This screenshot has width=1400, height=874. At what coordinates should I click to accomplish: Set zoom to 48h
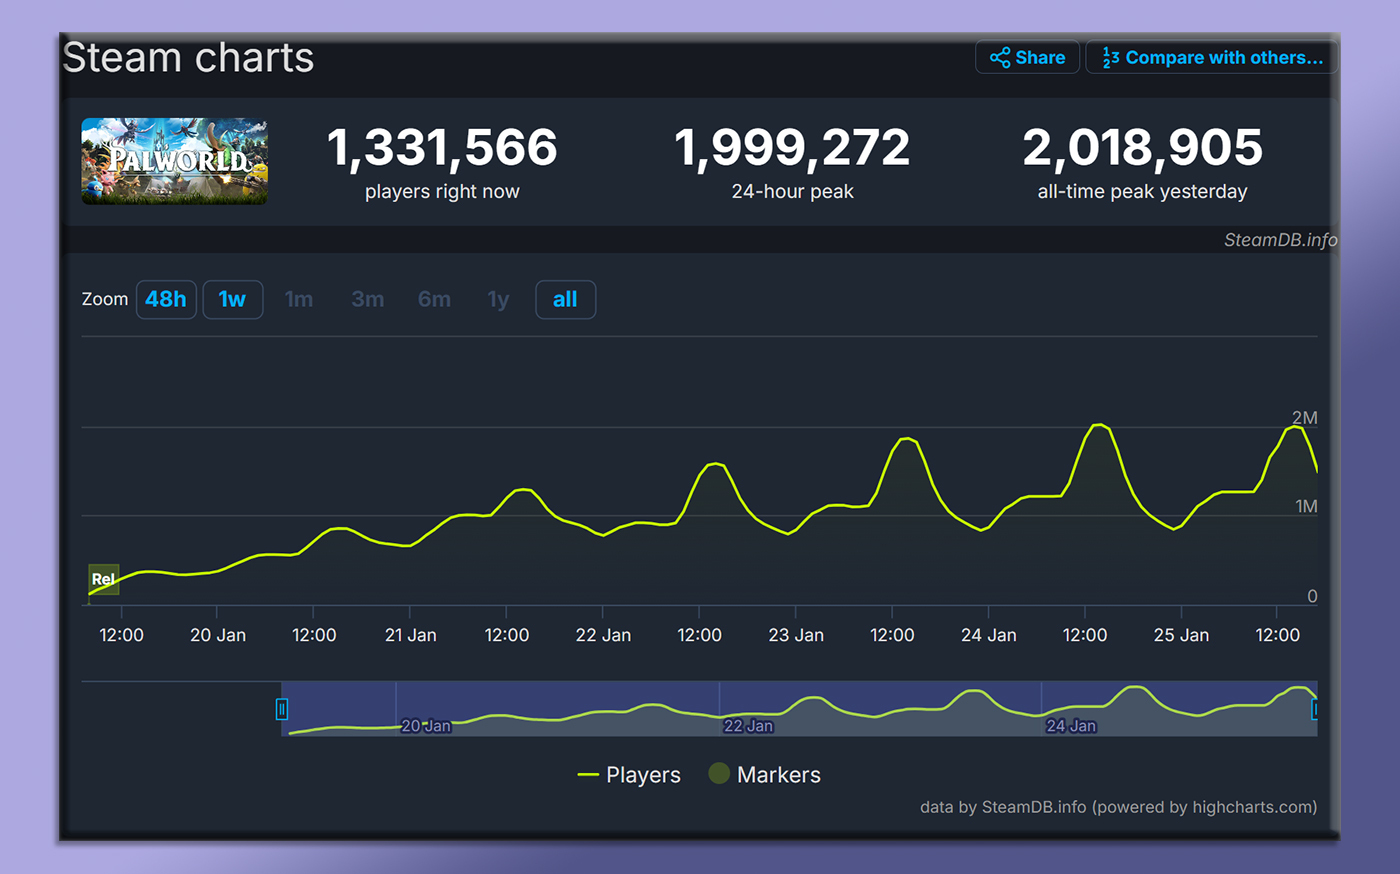pyautogui.click(x=166, y=300)
